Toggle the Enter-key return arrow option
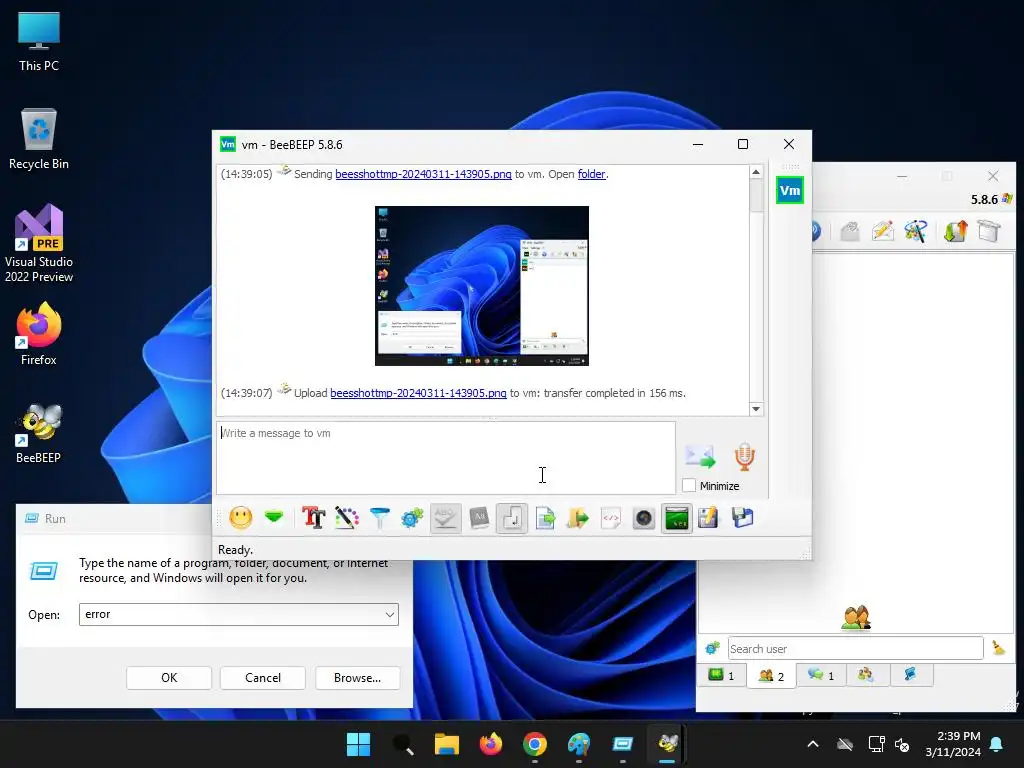 (511, 519)
